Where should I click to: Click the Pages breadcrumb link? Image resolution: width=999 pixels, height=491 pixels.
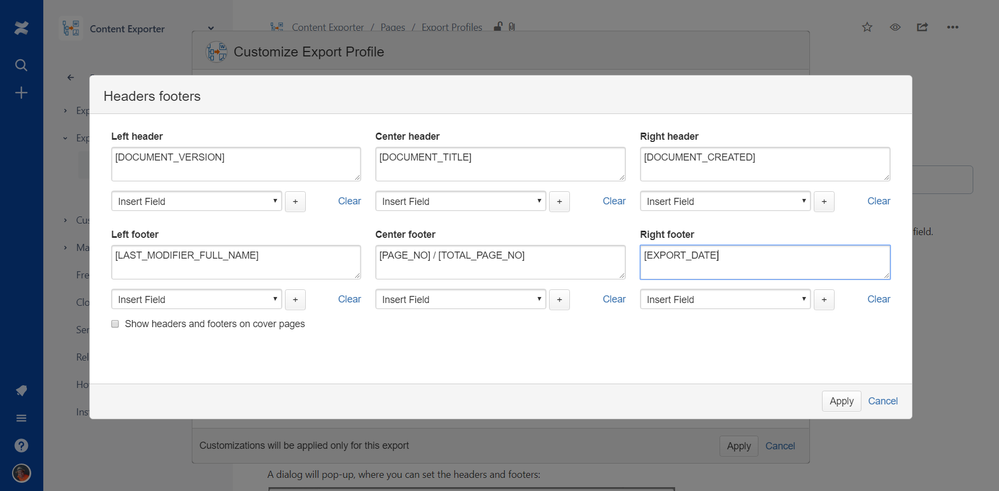click(393, 27)
